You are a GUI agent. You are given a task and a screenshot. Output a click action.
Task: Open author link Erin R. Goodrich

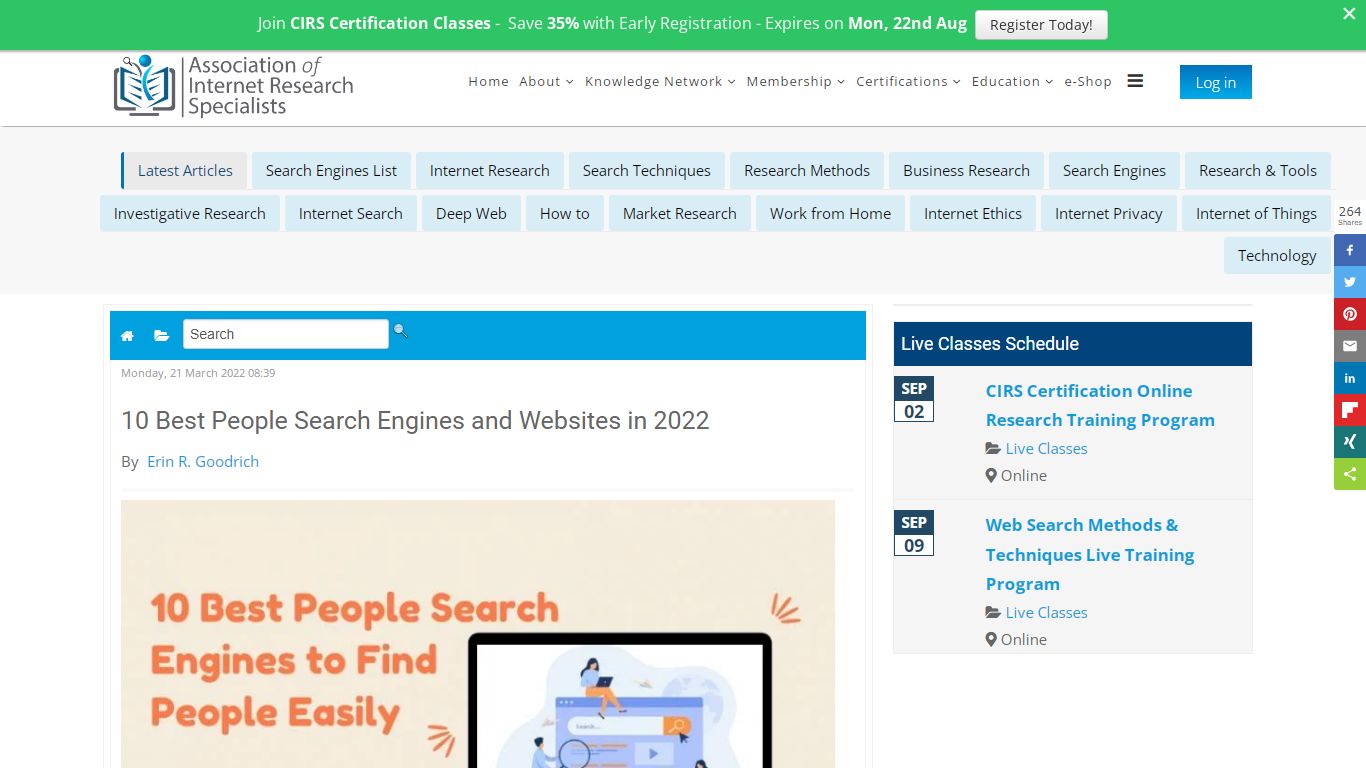tap(203, 462)
